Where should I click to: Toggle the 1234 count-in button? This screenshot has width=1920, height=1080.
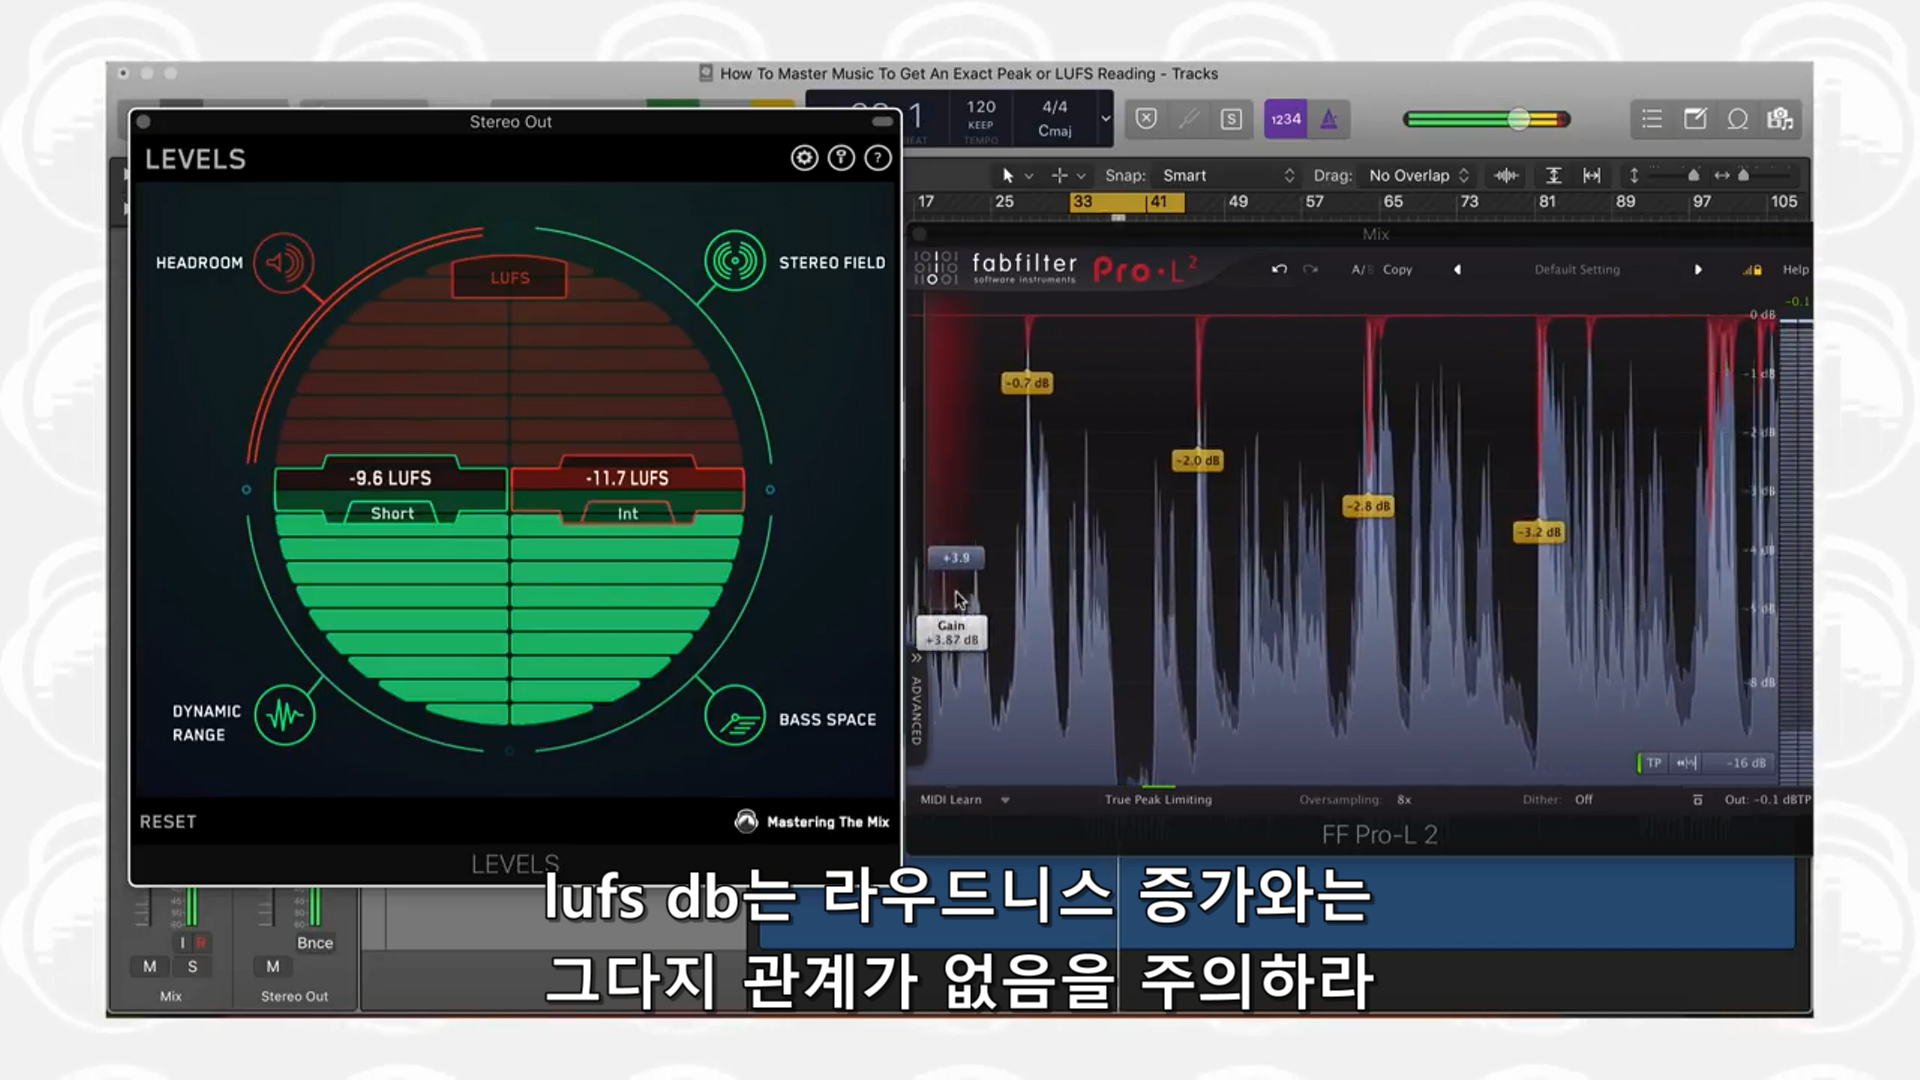click(1286, 119)
